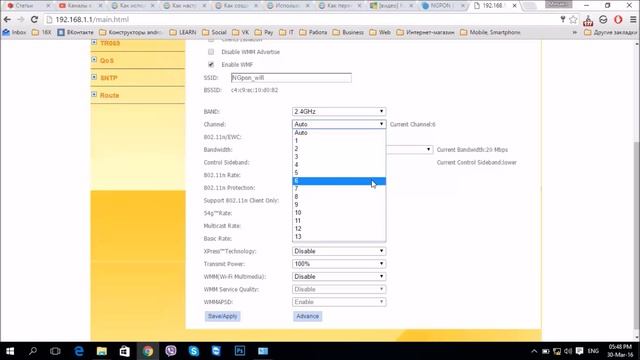The width and height of the screenshot is (640, 360).
Task: Switch to the NGPON browser tab
Action: 442,6
